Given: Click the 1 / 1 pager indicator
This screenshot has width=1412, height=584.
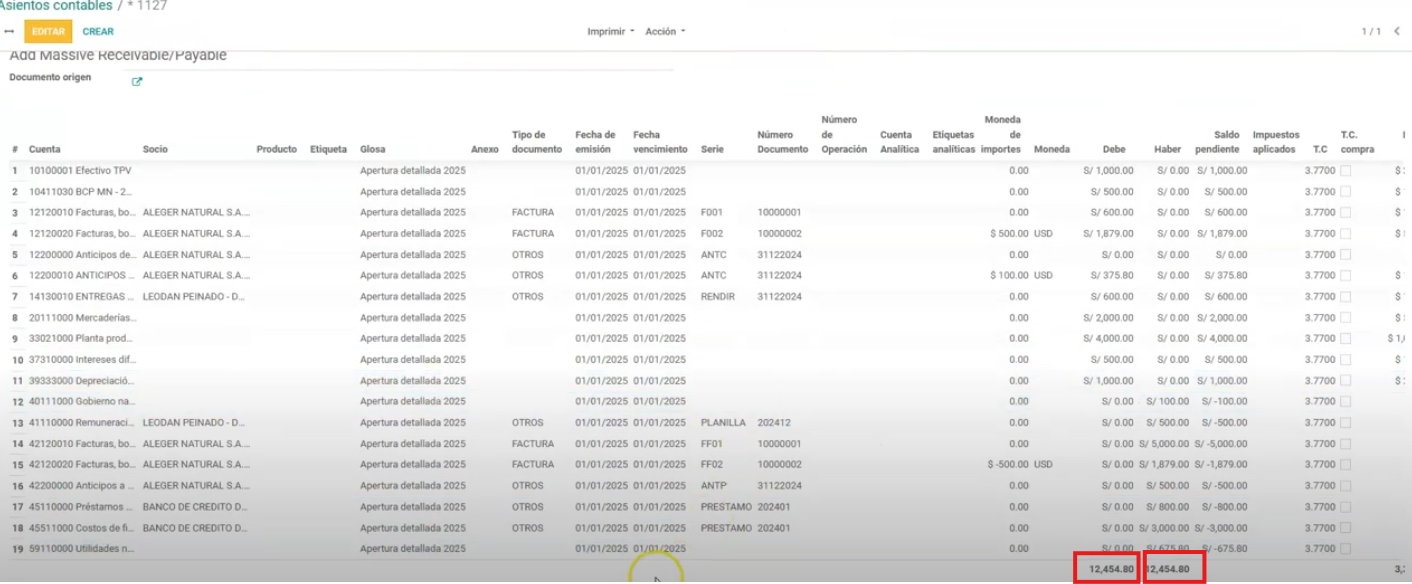Looking at the screenshot, I should click(1371, 32).
